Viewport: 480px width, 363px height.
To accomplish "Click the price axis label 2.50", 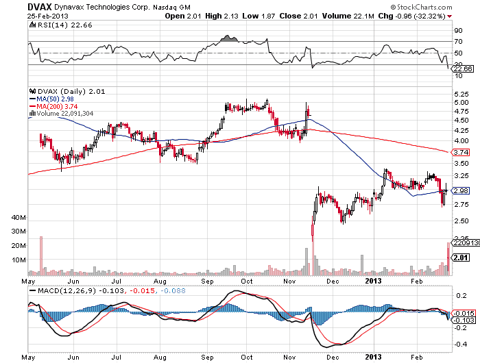I will [x=461, y=221].
